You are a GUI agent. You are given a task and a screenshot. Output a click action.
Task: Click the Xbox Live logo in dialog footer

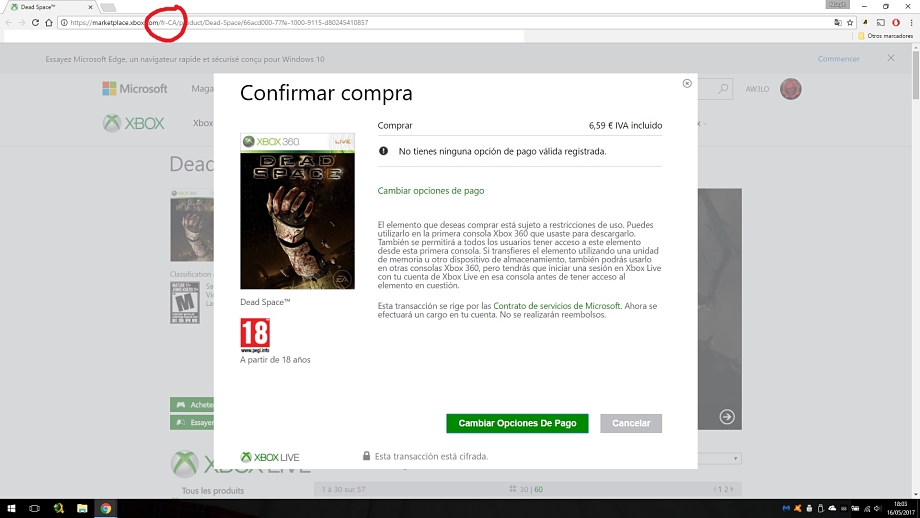(270, 457)
